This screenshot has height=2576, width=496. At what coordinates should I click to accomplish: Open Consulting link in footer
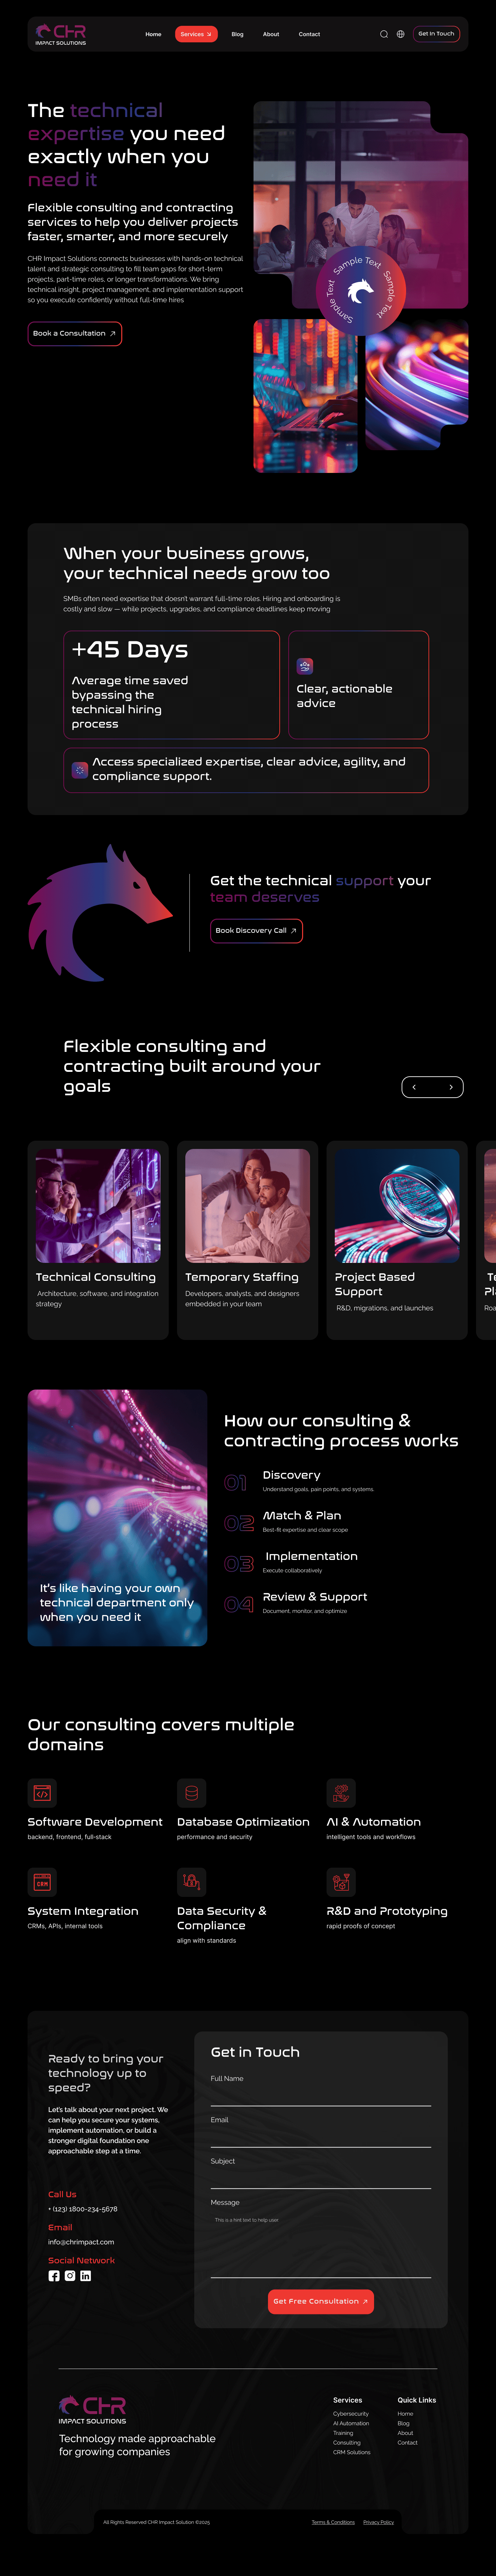pyautogui.click(x=347, y=2443)
